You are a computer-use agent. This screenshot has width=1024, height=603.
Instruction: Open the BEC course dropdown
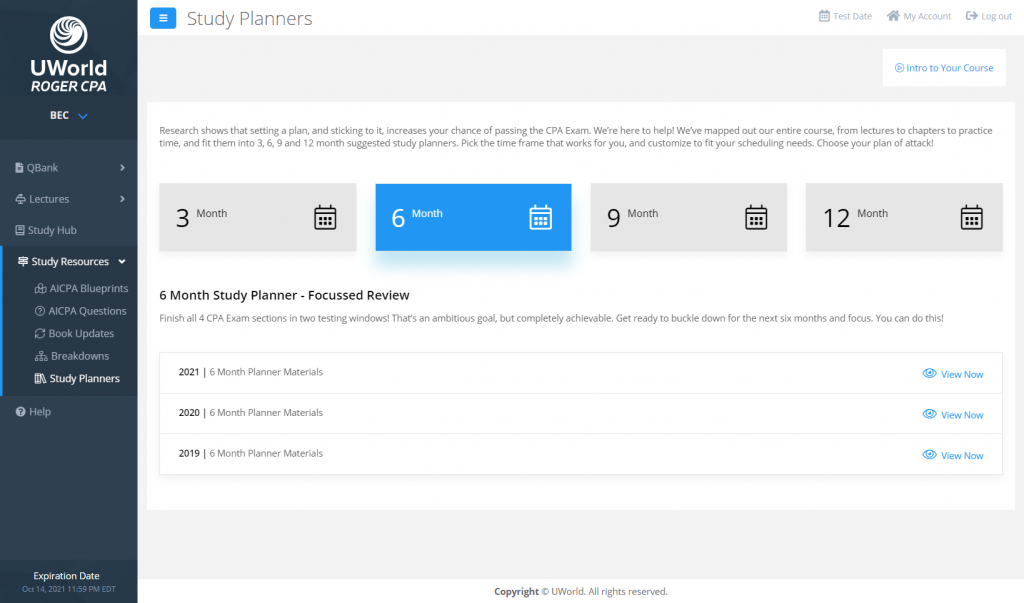click(x=69, y=116)
